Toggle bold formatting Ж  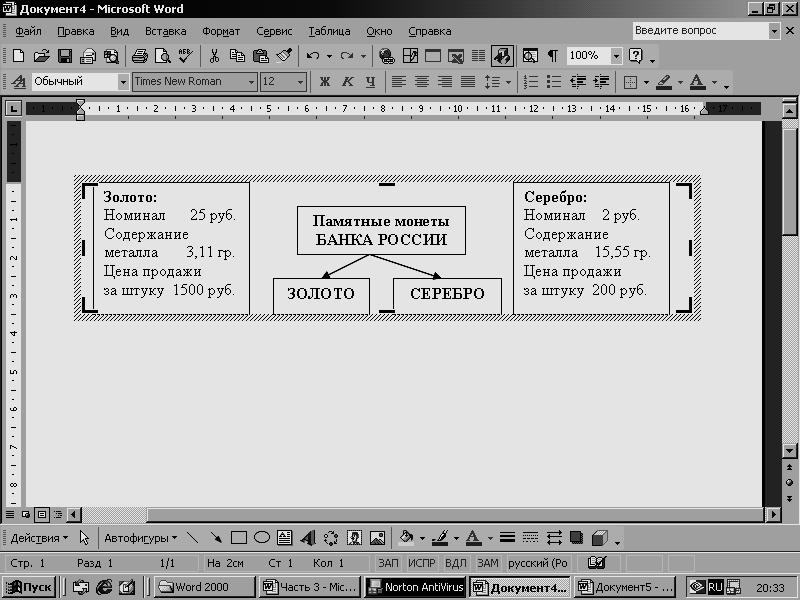[324, 82]
